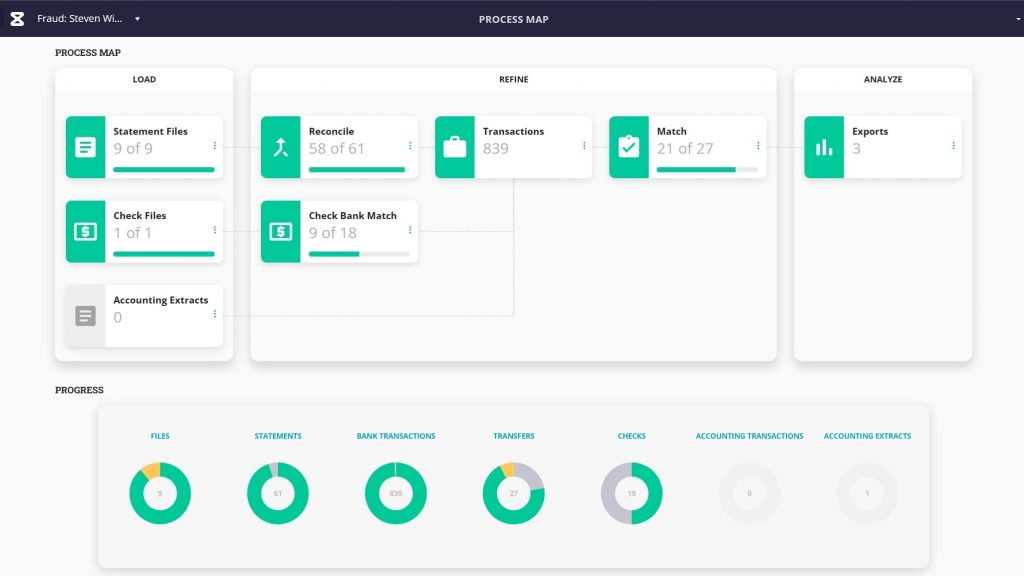The width and height of the screenshot is (1024, 576).
Task: Click the FILES progress label
Action: click(x=160, y=436)
